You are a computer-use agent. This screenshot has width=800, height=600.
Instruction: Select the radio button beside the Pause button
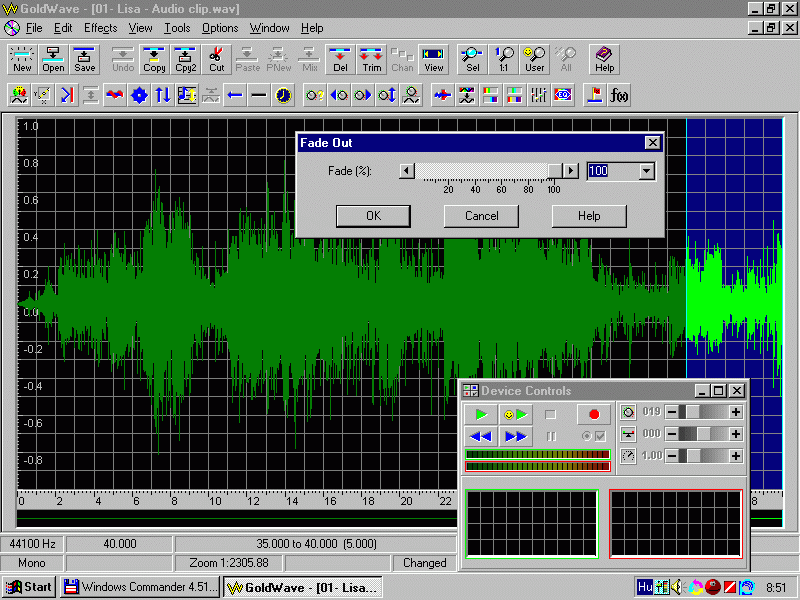[587, 436]
